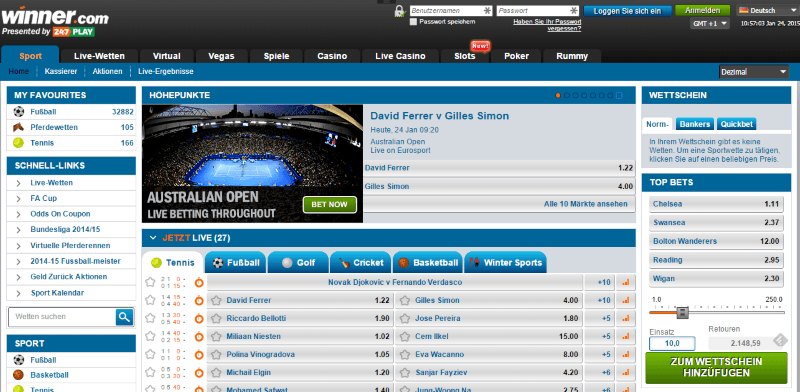The height and width of the screenshot is (392, 800).
Task: Click stopwatch icon for Djokovic v Verdasco
Action: point(199,282)
